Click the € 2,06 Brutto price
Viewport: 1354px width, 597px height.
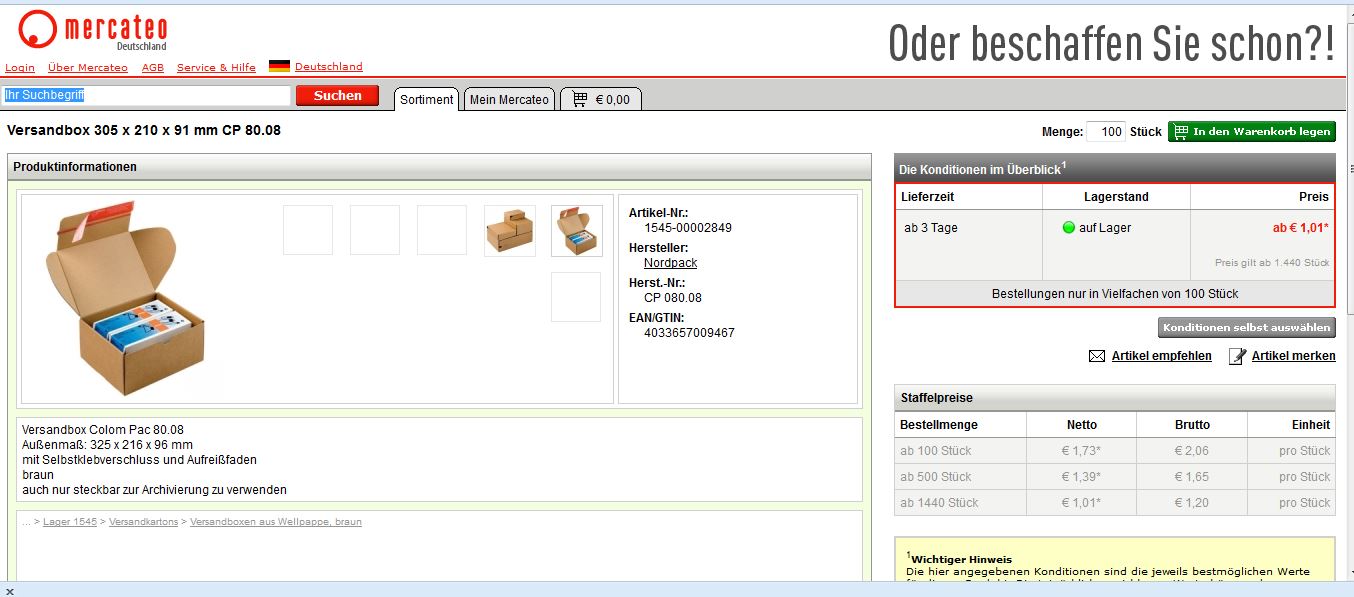pyautogui.click(x=1192, y=451)
